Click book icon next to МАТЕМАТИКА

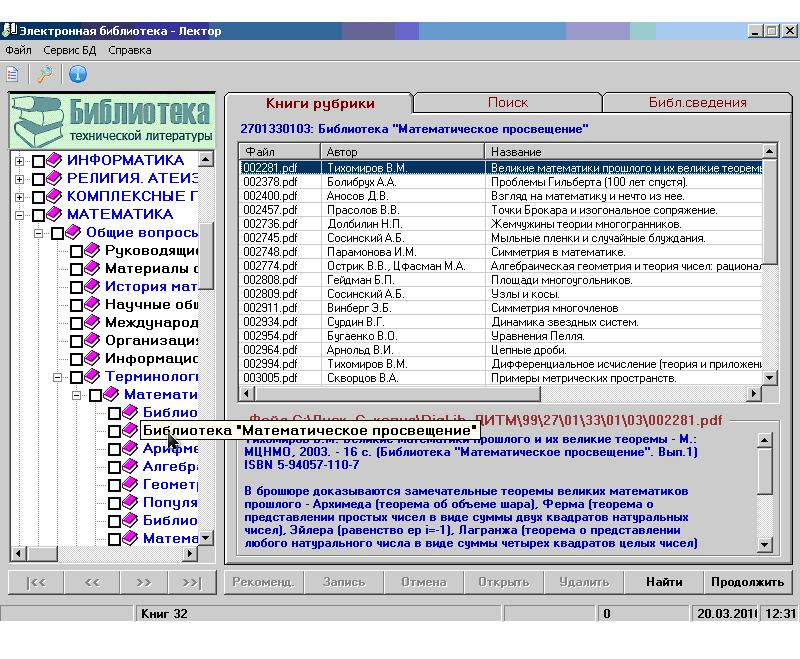(54, 214)
